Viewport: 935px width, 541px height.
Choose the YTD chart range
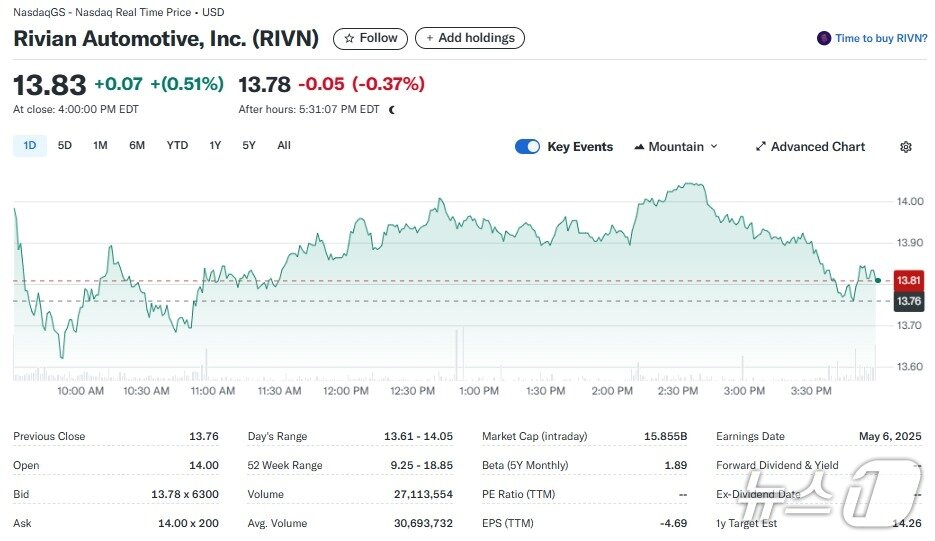177,146
